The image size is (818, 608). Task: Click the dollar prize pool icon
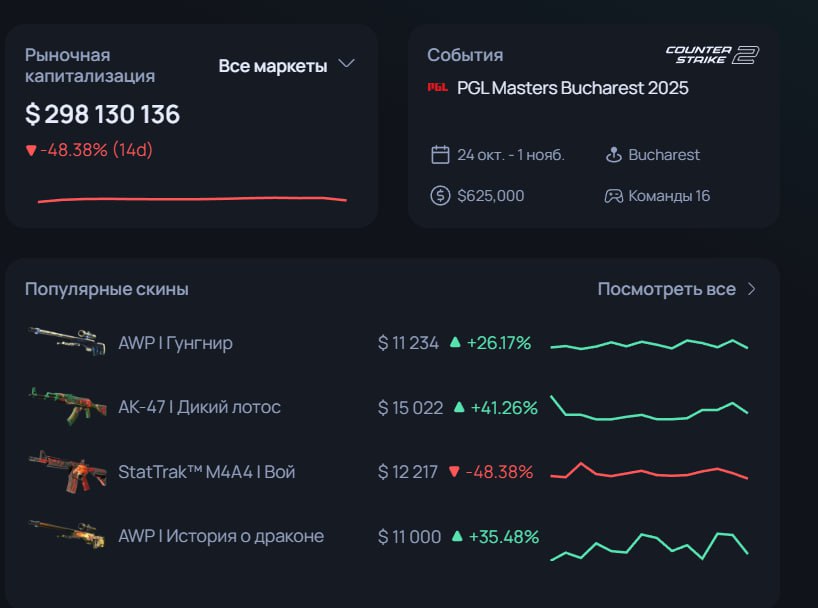coord(440,196)
